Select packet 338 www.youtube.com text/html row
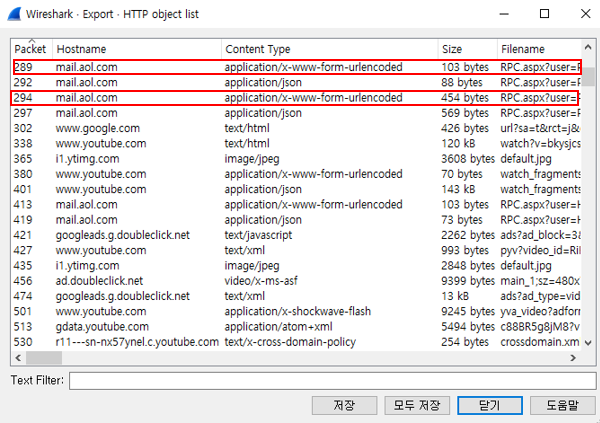Screen dimensions: 600x423 click(297, 144)
